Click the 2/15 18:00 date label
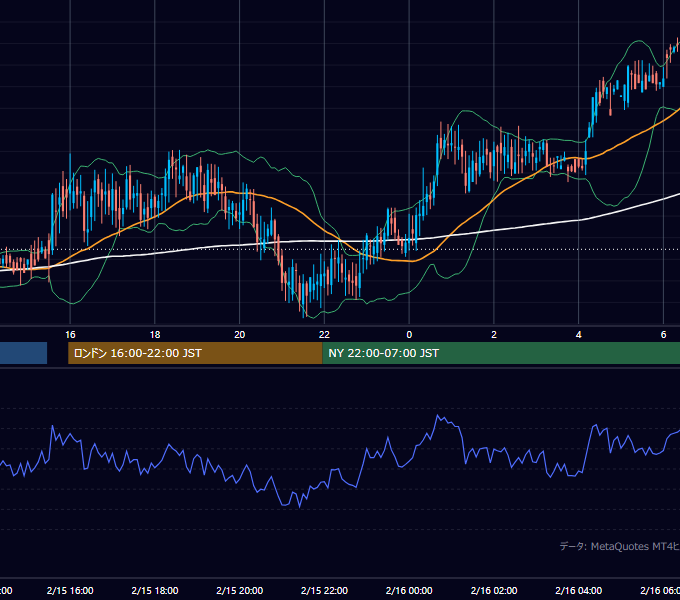Image resolution: width=680 pixels, height=600 pixels. 155,590
